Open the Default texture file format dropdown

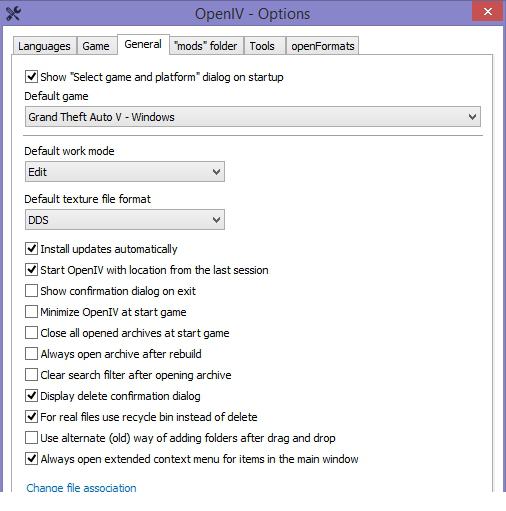point(125,220)
